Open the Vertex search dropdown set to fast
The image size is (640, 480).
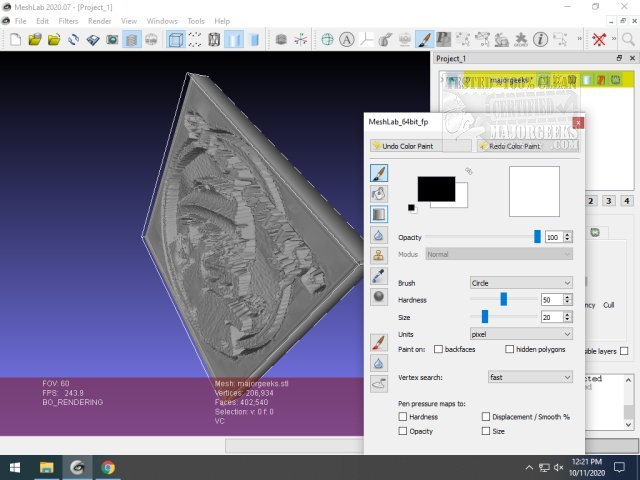[x=529, y=377]
